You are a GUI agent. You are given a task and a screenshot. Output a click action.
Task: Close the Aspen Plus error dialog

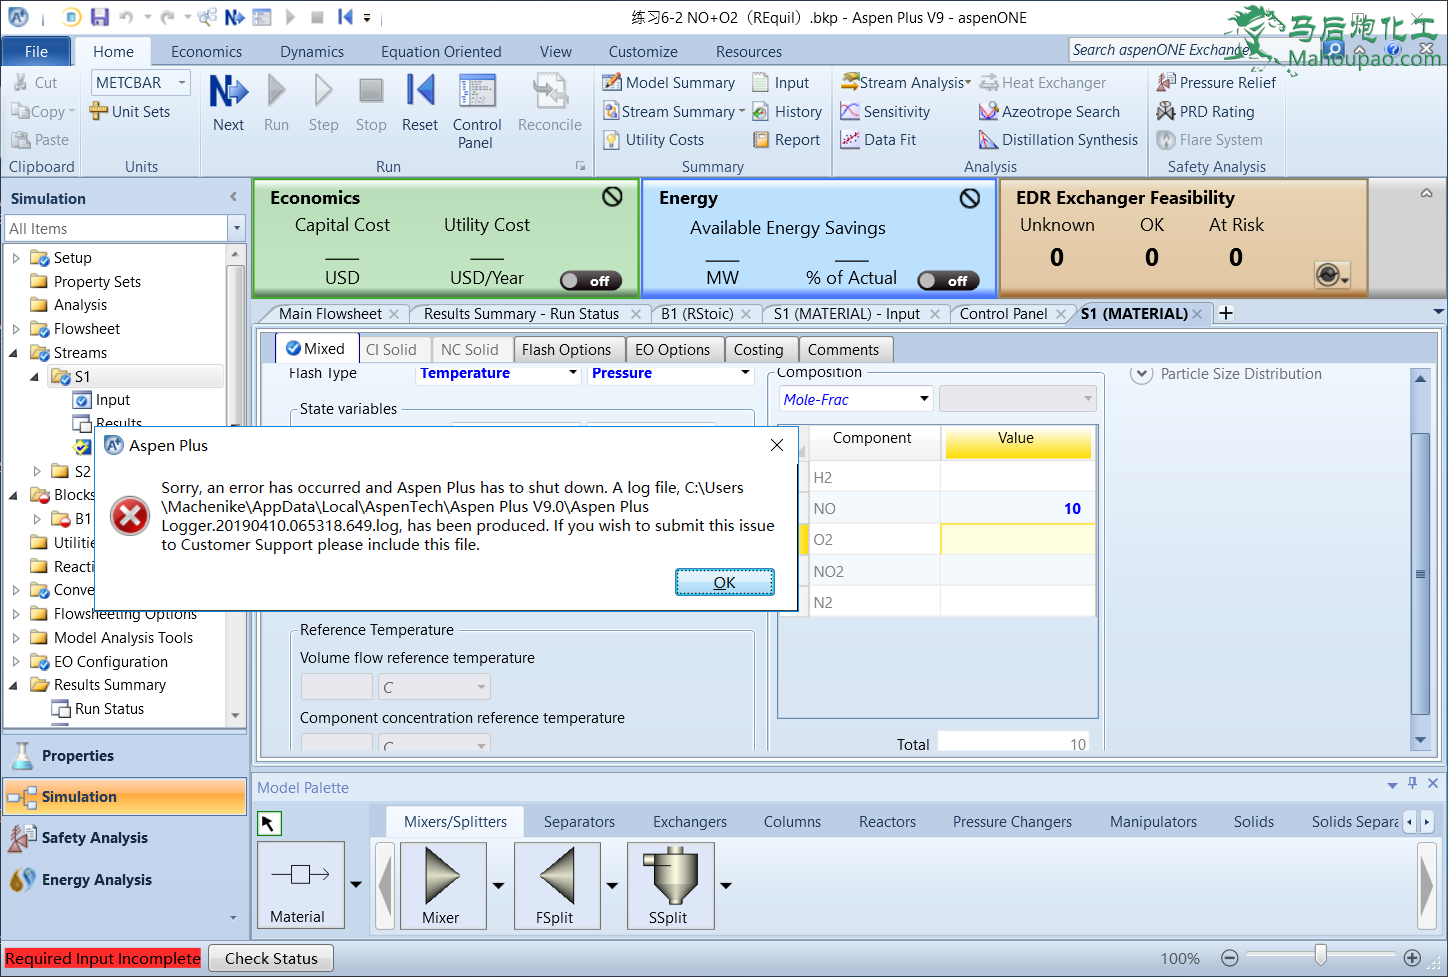777,445
